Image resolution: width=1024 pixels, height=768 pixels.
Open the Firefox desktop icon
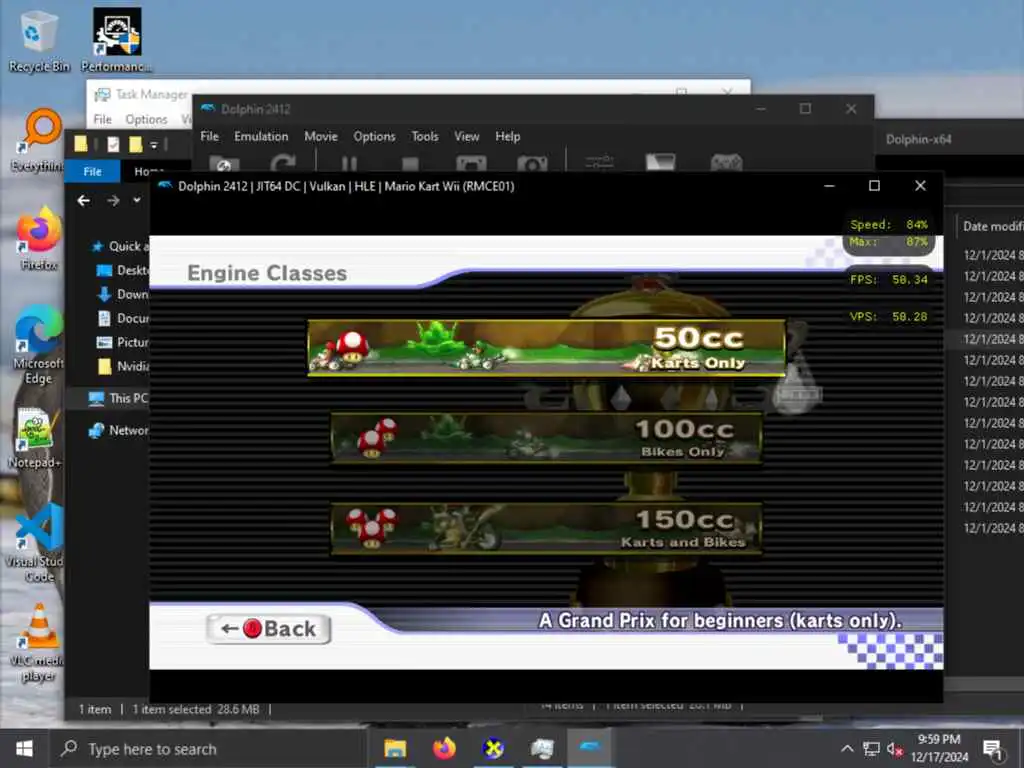point(39,239)
